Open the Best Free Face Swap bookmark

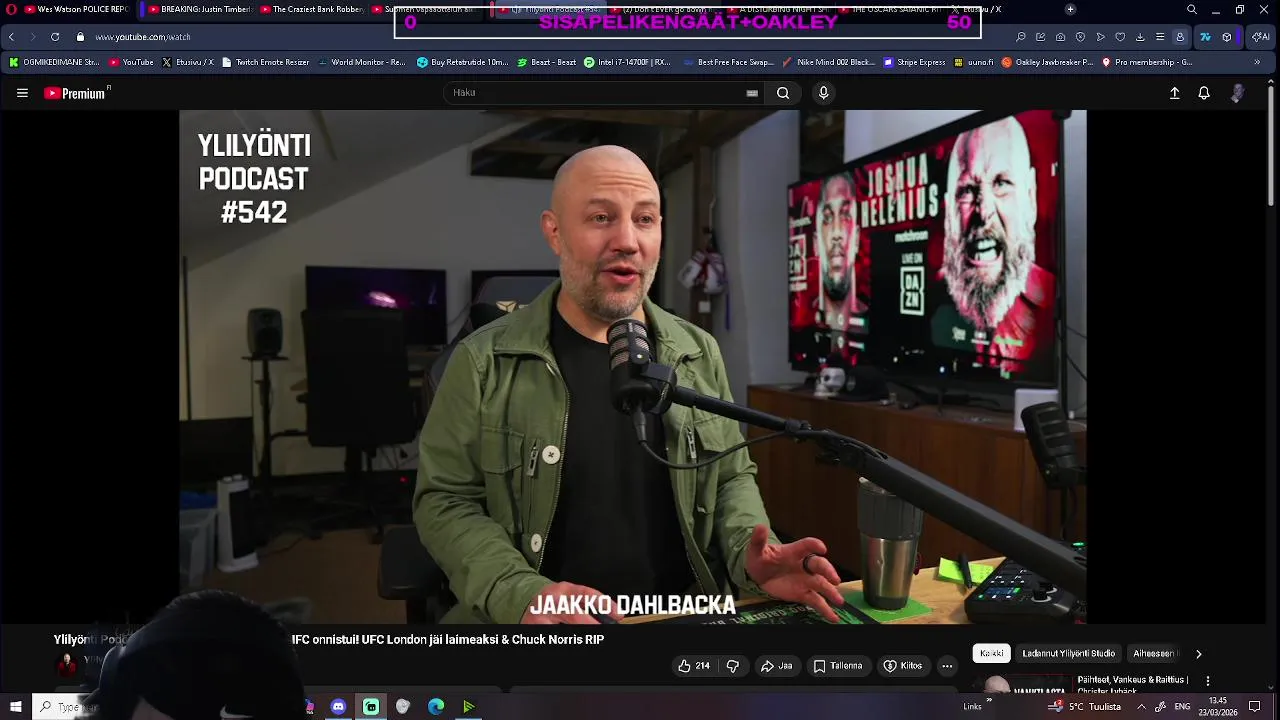tap(729, 62)
